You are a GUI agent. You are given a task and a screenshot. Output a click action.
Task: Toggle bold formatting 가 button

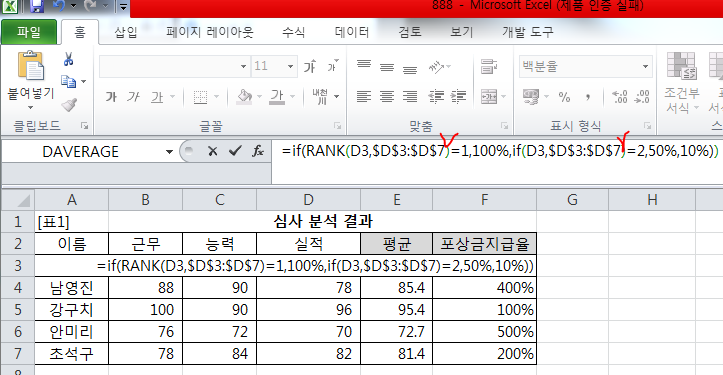[111, 97]
